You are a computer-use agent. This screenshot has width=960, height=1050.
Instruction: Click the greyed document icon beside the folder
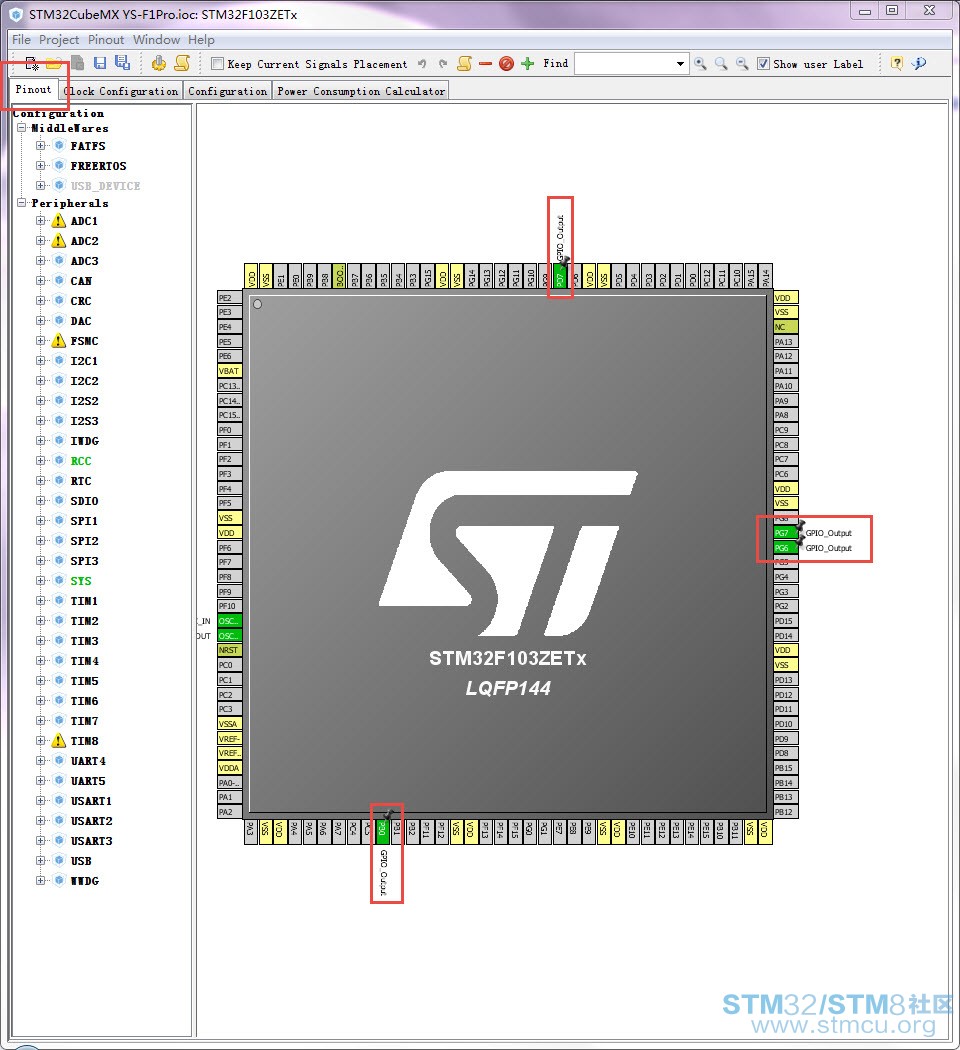pos(78,63)
